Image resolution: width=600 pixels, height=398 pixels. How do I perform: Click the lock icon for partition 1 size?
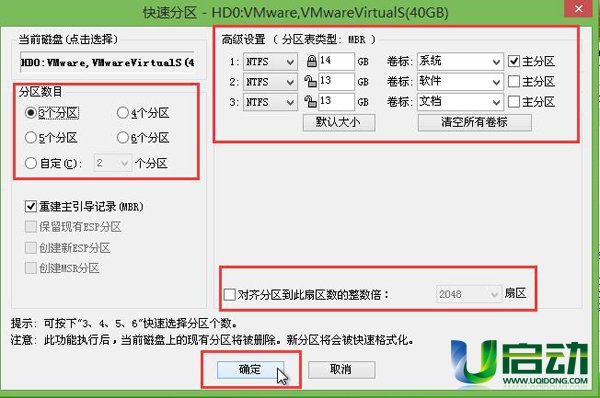[311, 61]
